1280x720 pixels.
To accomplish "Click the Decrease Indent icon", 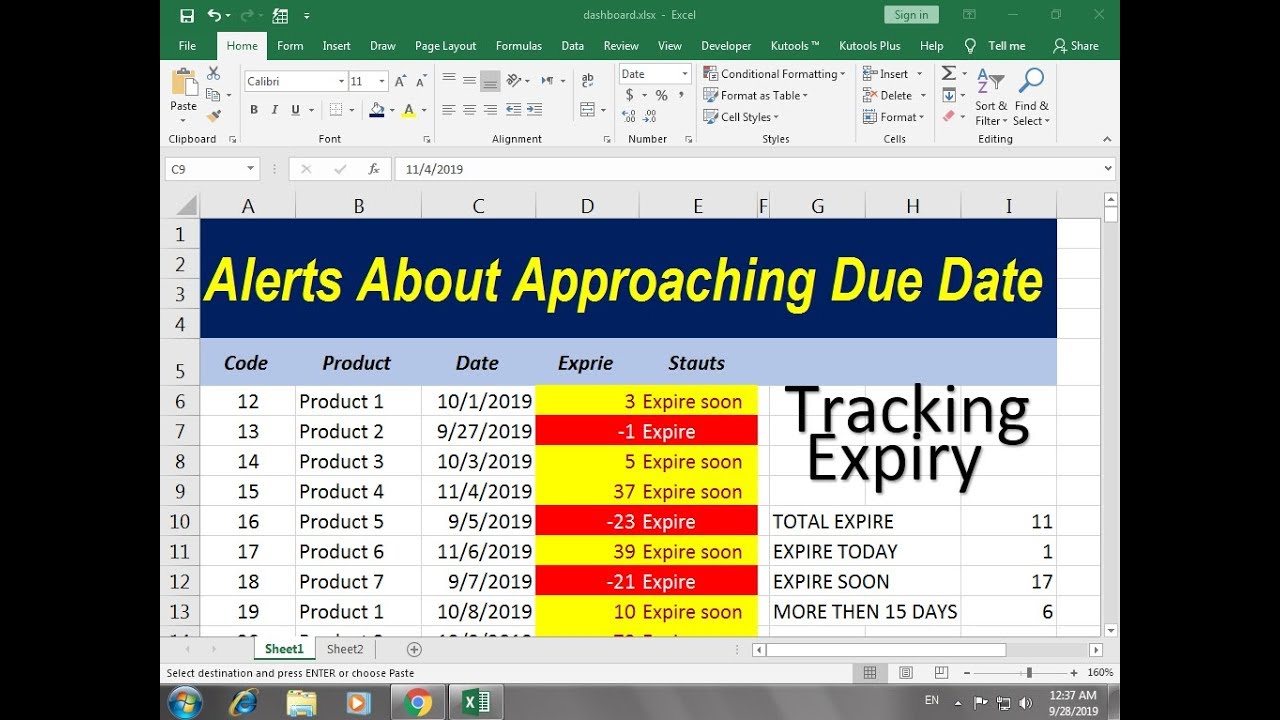I will (x=513, y=110).
